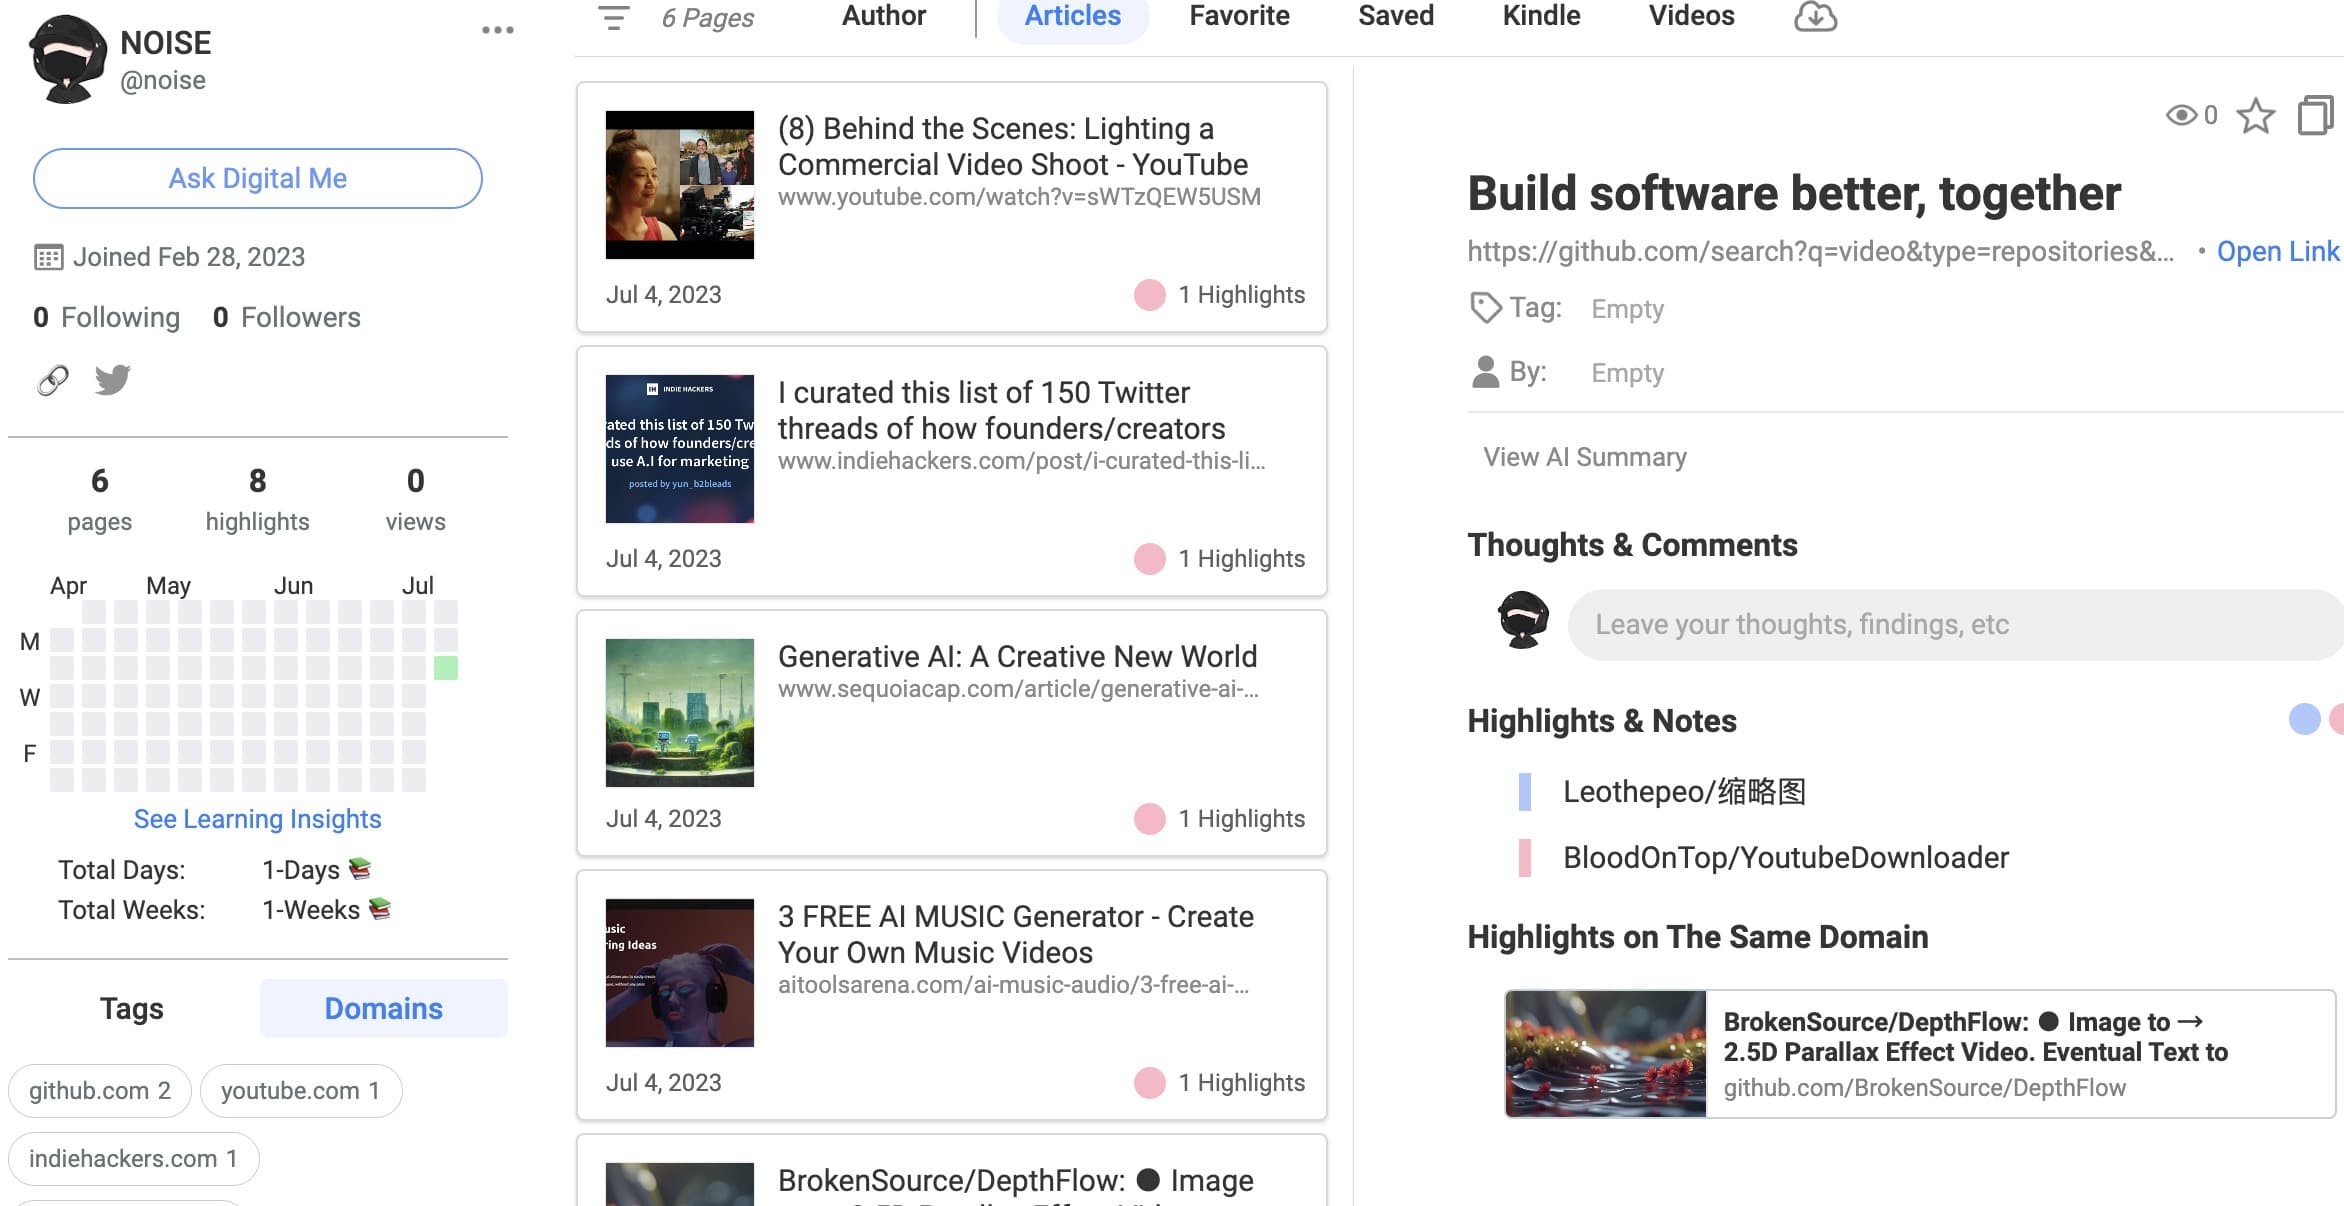Click the copy pages icon
The image size is (2344, 1206).
coord(2314,116)
